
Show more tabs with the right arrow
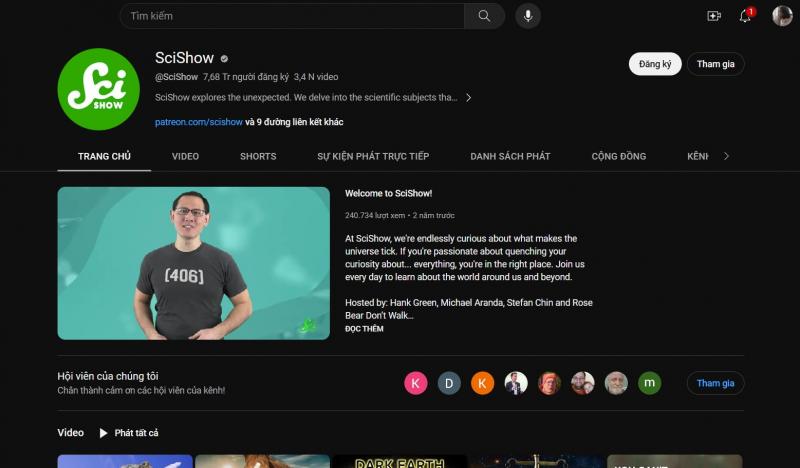click(727, 156)
